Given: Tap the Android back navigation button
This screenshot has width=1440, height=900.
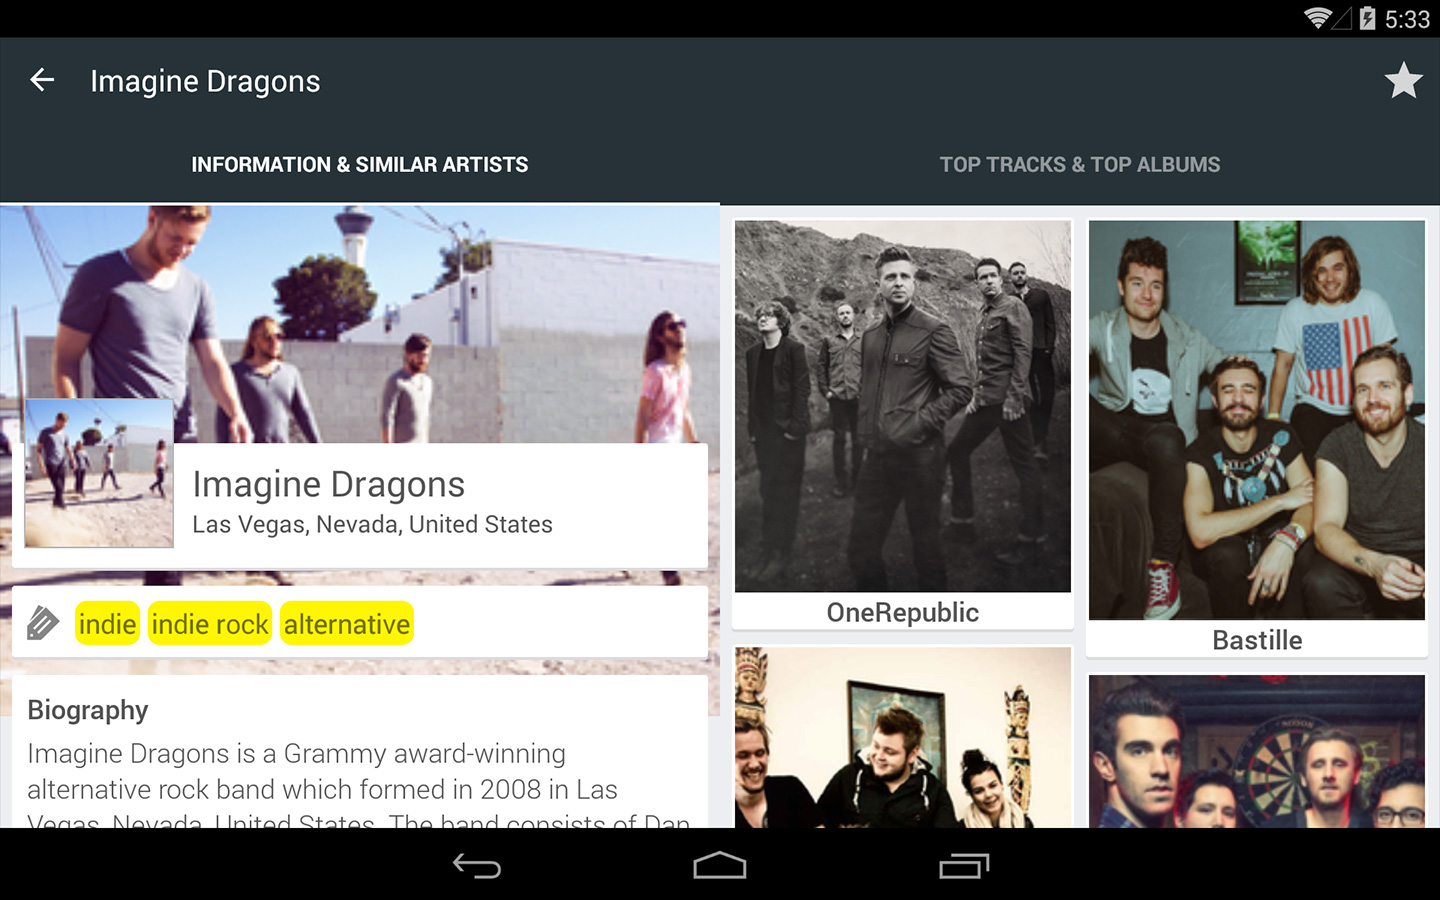Looking at the screenshot, I should (477, 865).
